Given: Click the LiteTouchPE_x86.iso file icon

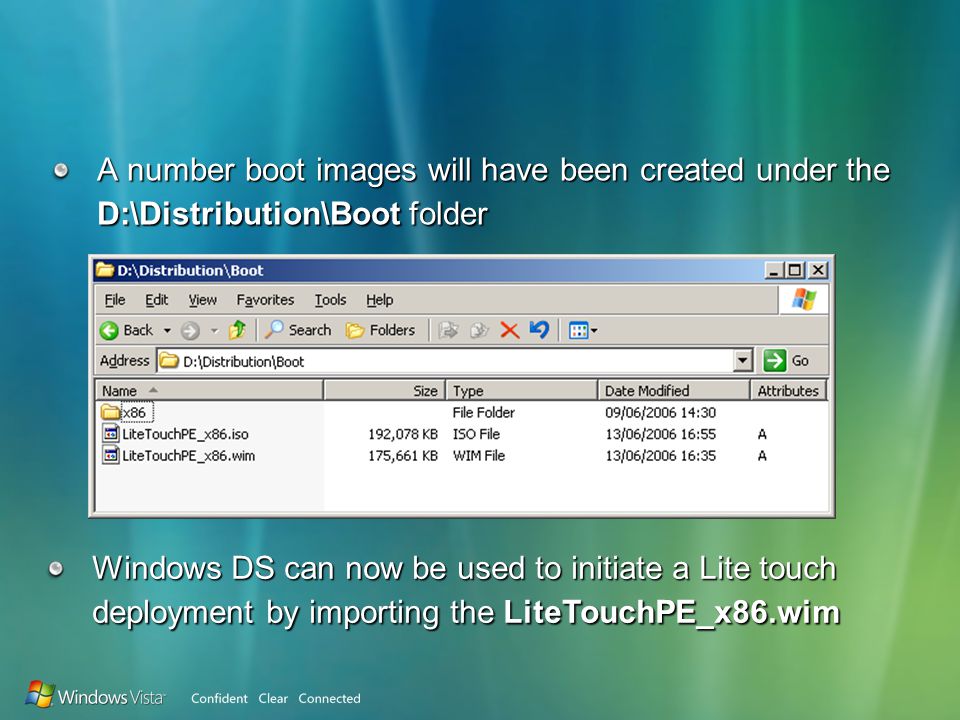Looking at the screenshot, I should pyautogui.click(x=111, y=433).
